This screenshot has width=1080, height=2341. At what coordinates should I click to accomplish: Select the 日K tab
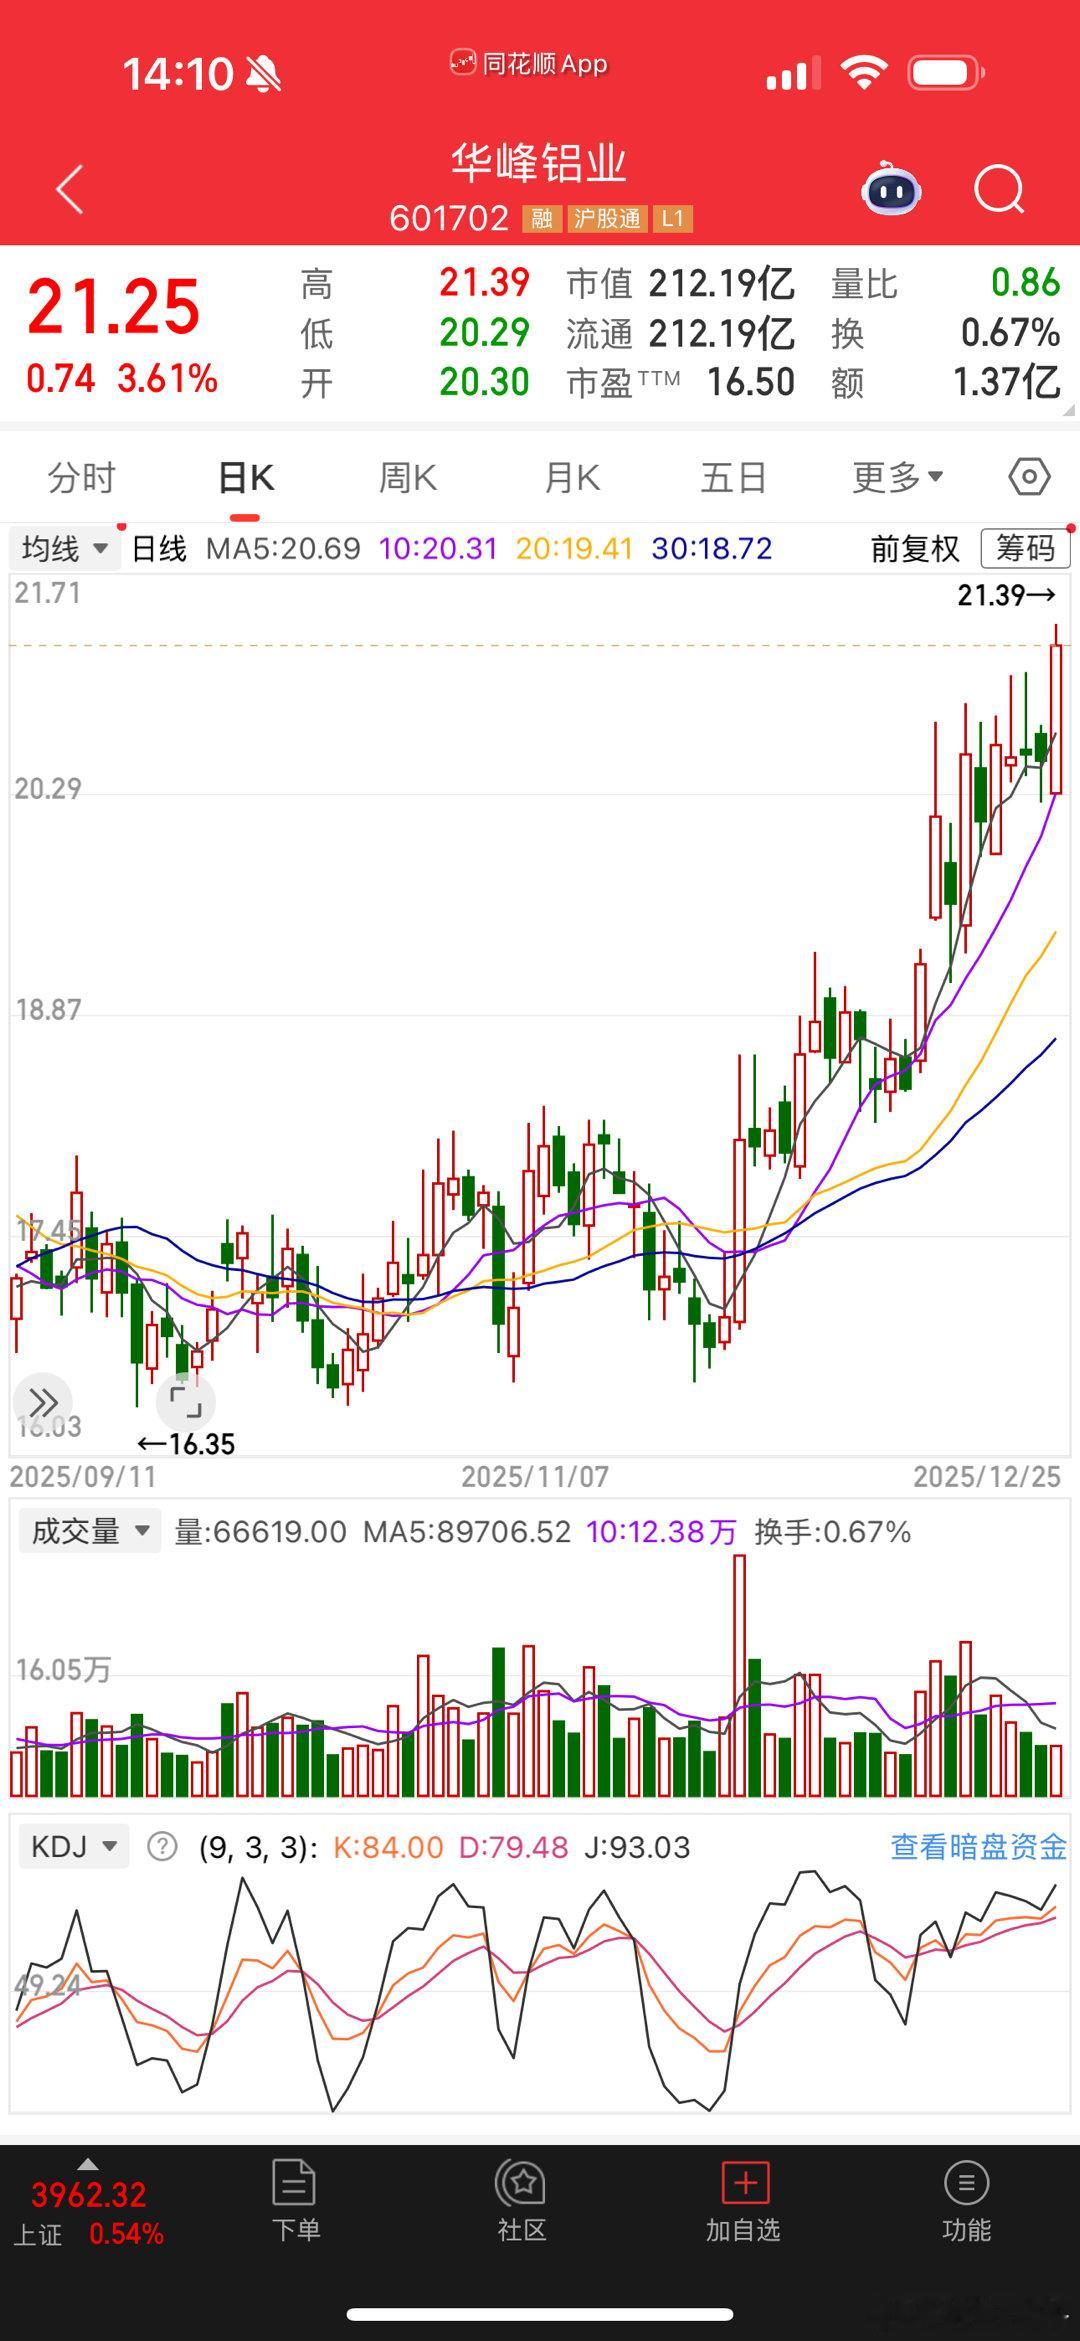pos(246,478)
